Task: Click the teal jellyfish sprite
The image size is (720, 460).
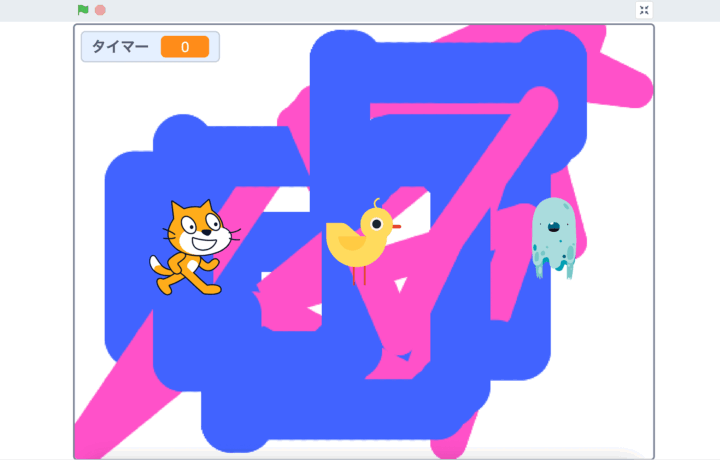Action: [552, 236]
